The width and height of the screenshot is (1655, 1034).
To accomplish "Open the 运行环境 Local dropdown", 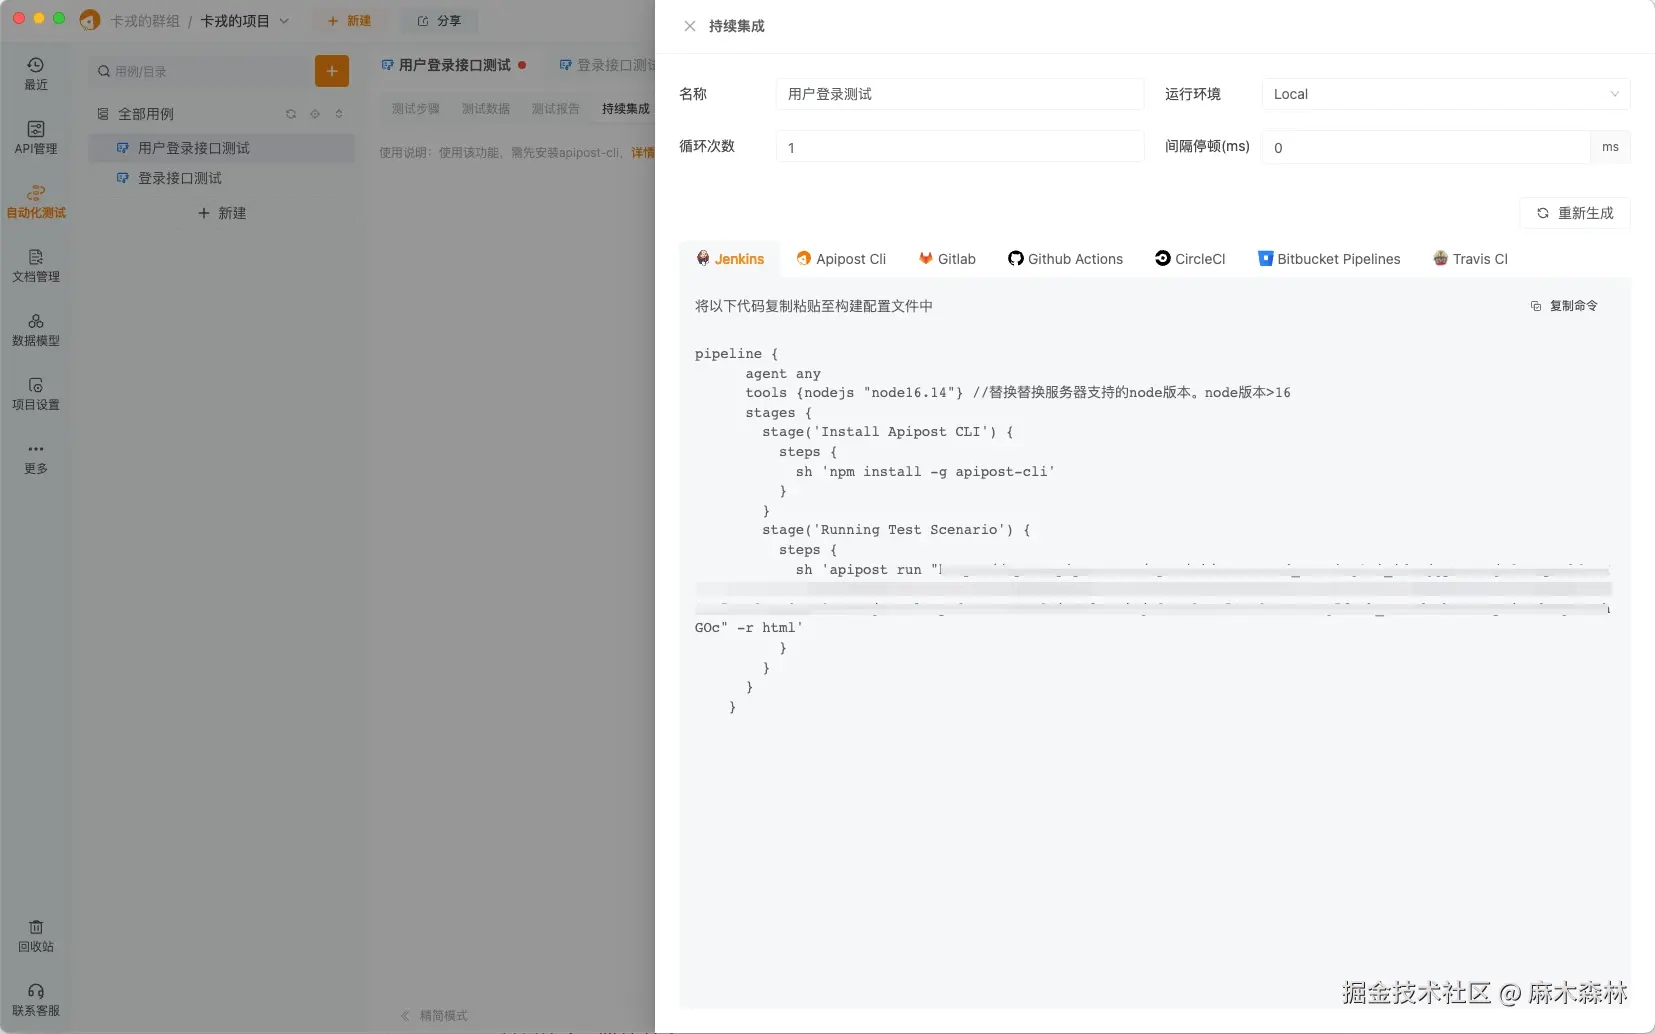I will tap(1446, 94).
